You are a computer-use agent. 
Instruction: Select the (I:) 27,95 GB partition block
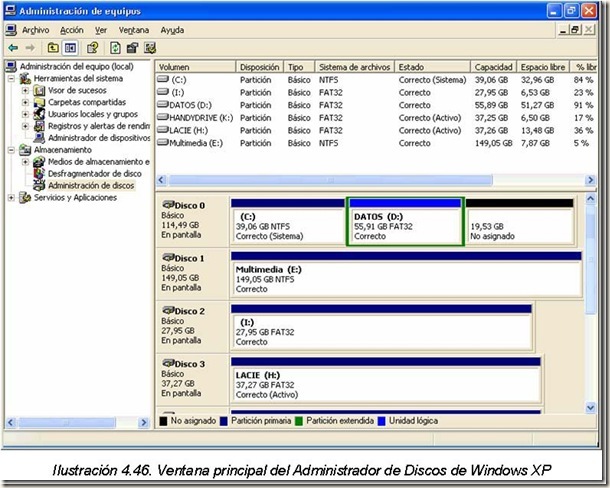pos(381,328)
